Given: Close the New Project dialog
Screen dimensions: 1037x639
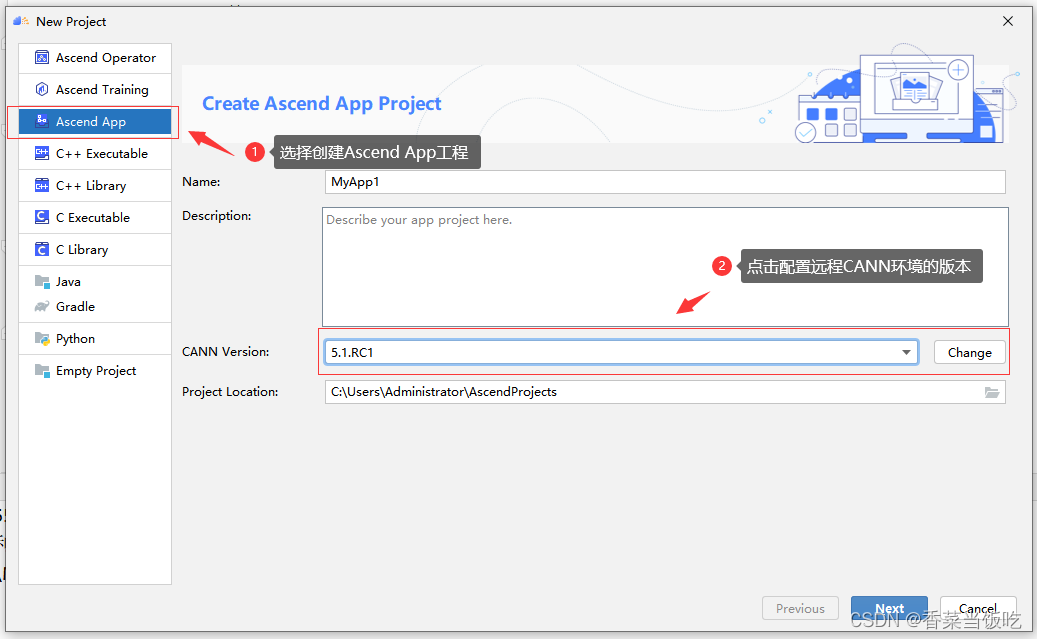Looking at the screenshot, I should (1008, 21).
